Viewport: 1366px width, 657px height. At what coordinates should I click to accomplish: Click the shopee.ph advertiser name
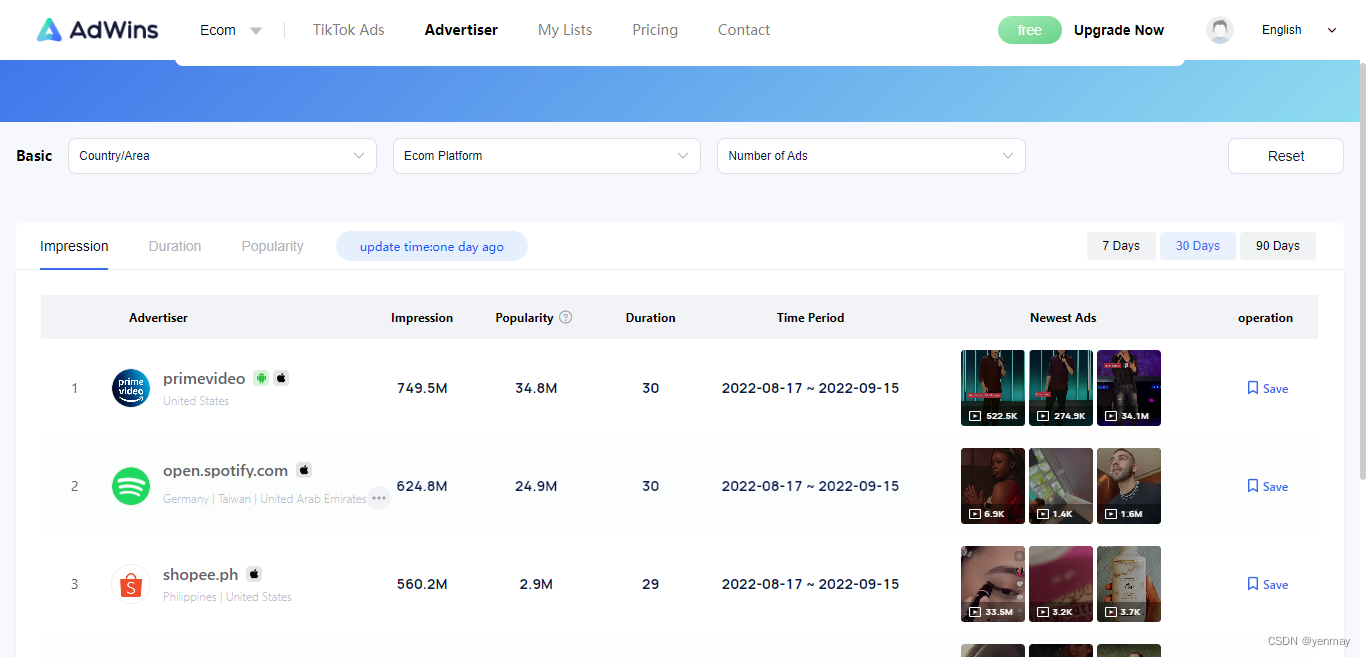point(201,575)
